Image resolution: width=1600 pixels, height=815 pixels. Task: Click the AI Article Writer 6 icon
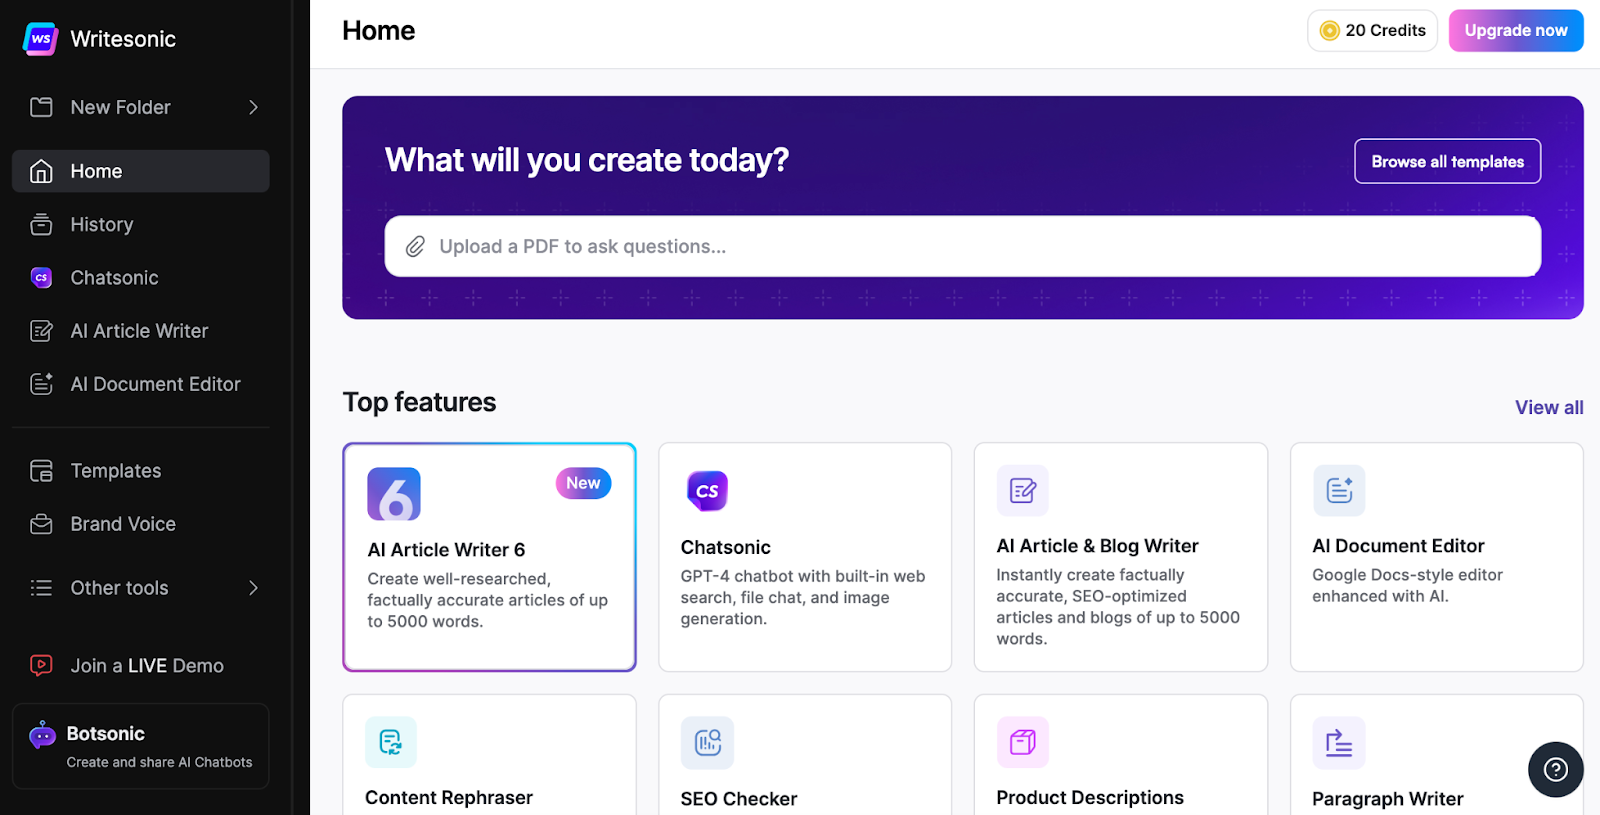pos(394,494)
